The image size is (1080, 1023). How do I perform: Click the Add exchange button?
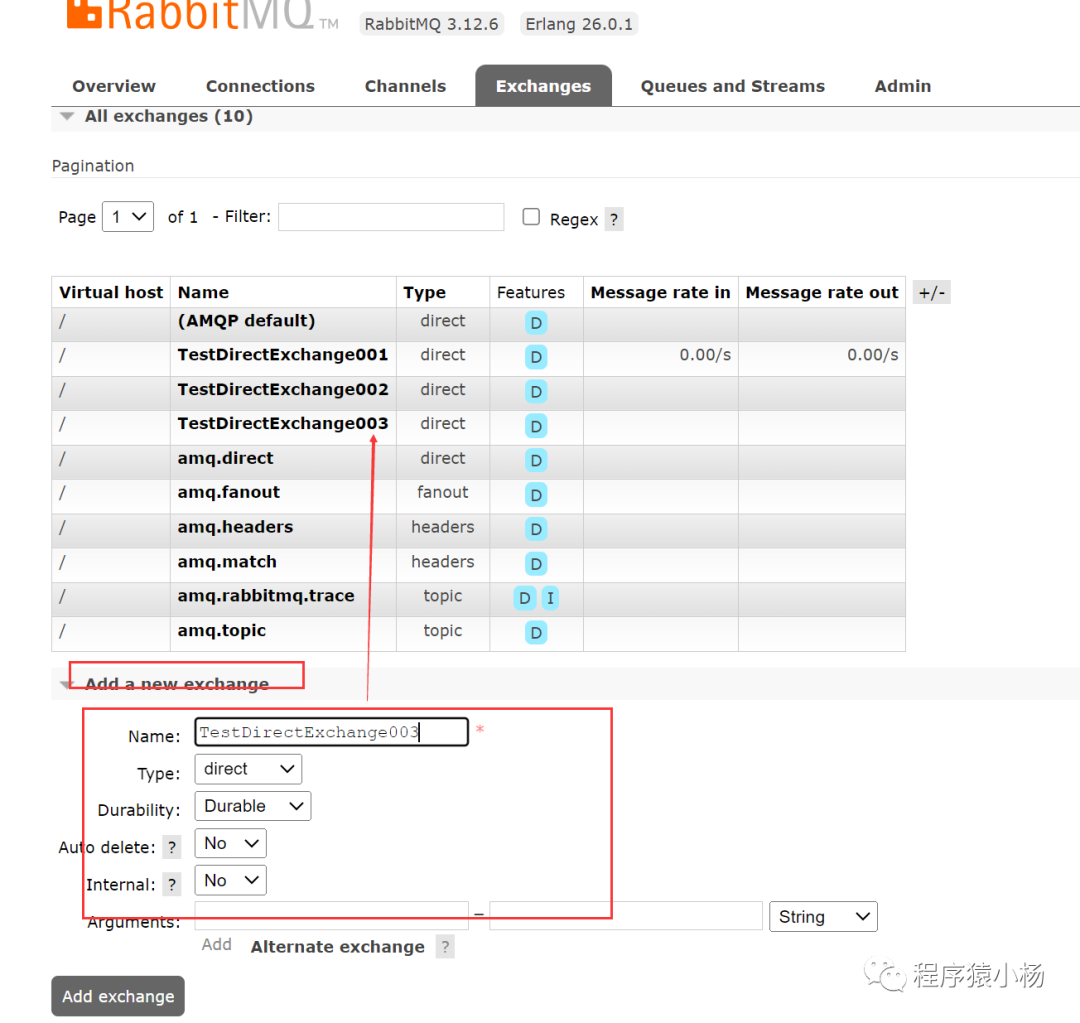pos(117,996)
